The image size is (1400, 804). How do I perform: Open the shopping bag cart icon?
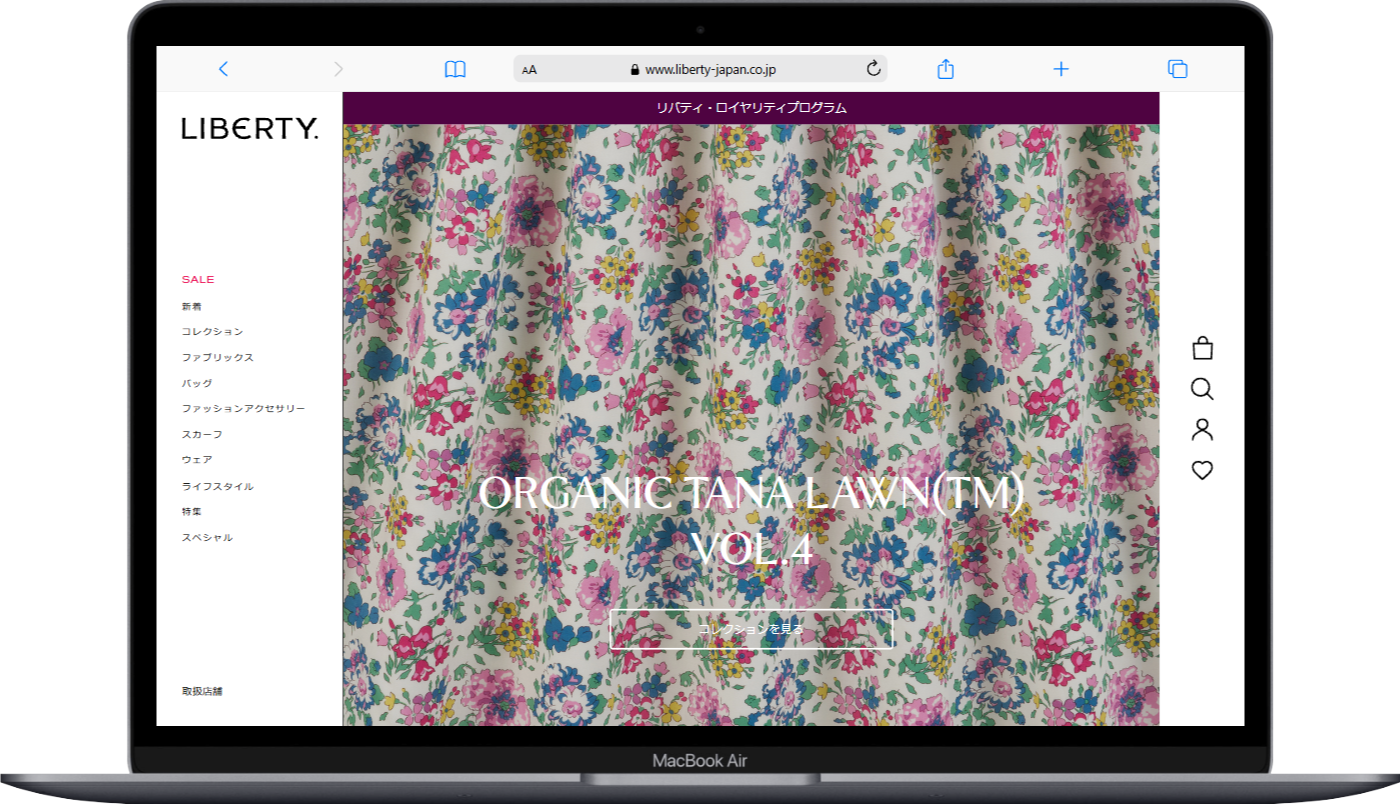click(x=1202, y=348)
